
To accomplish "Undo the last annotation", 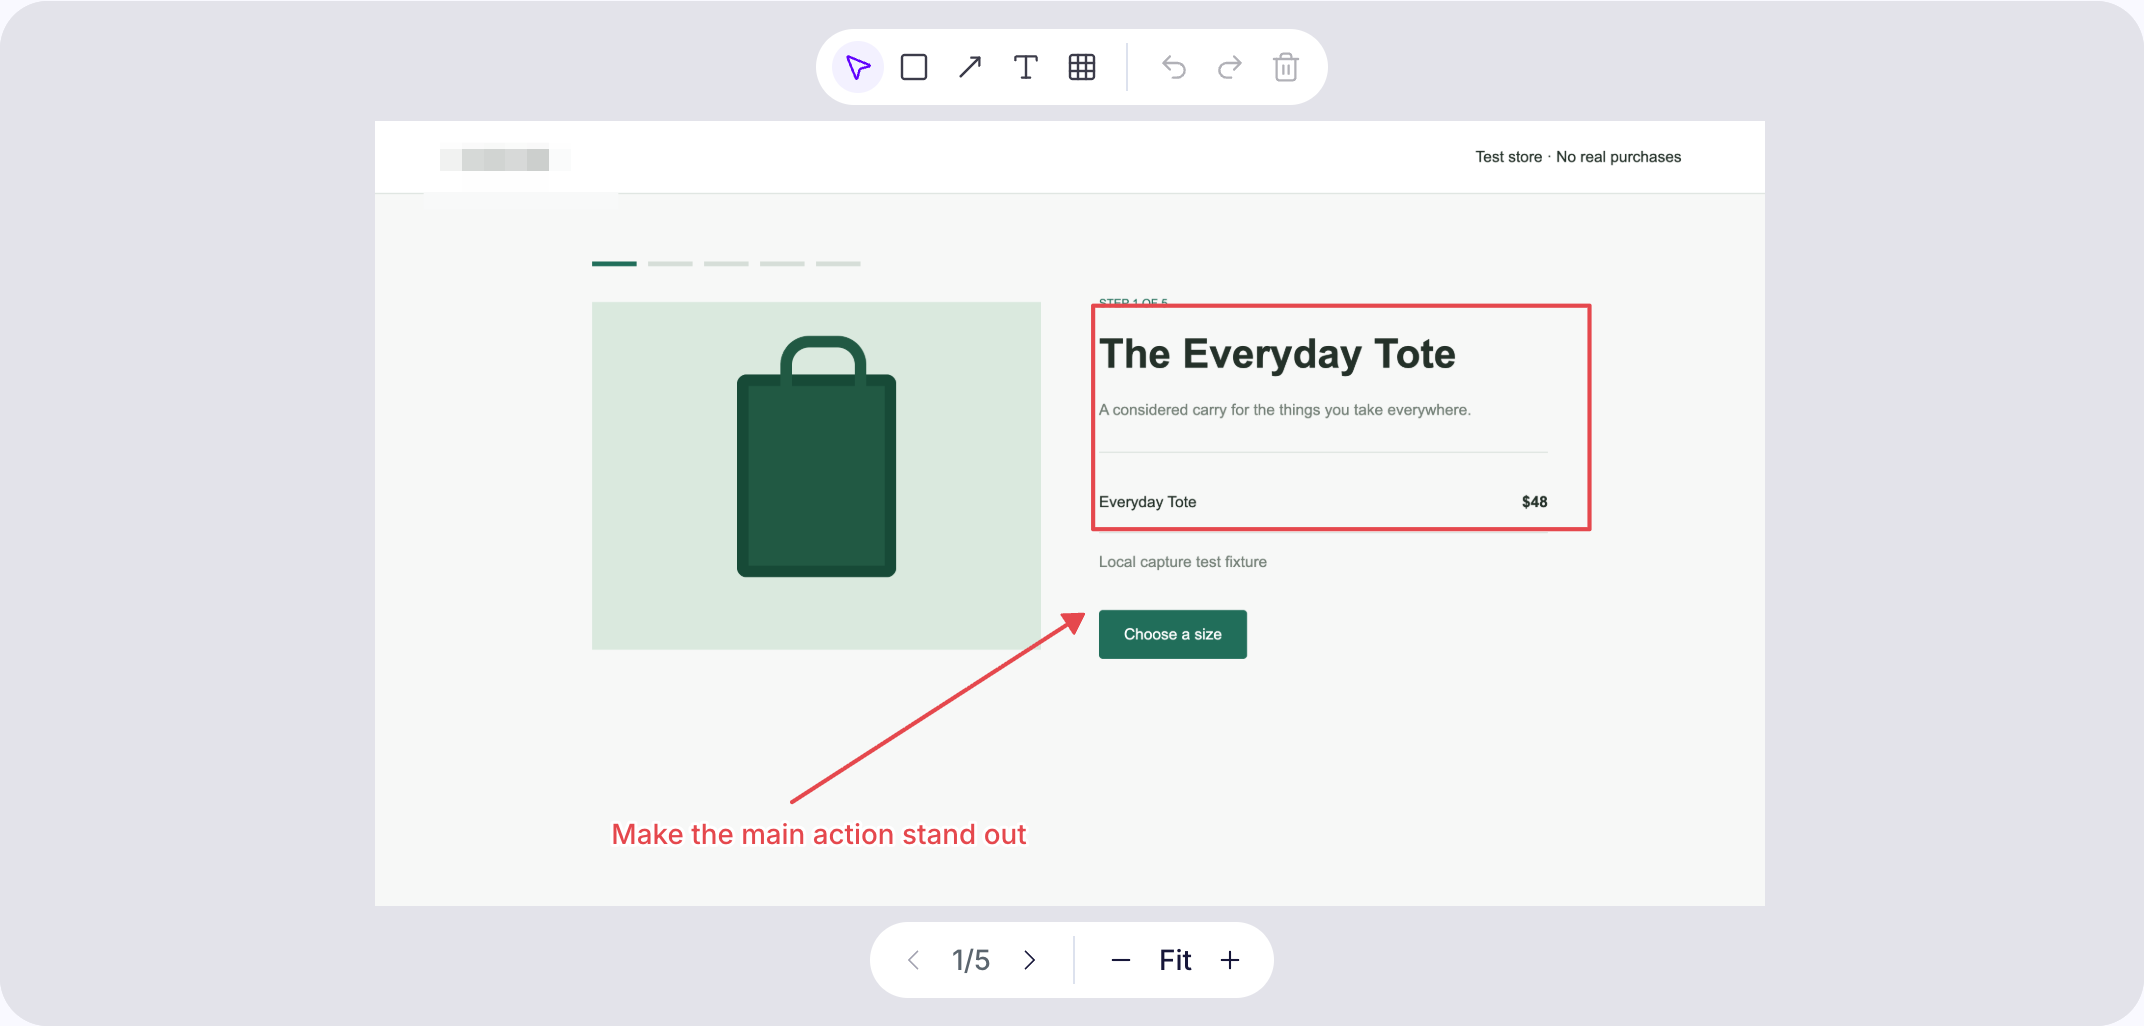I will pyautogui.click(x=1174, y=67).
